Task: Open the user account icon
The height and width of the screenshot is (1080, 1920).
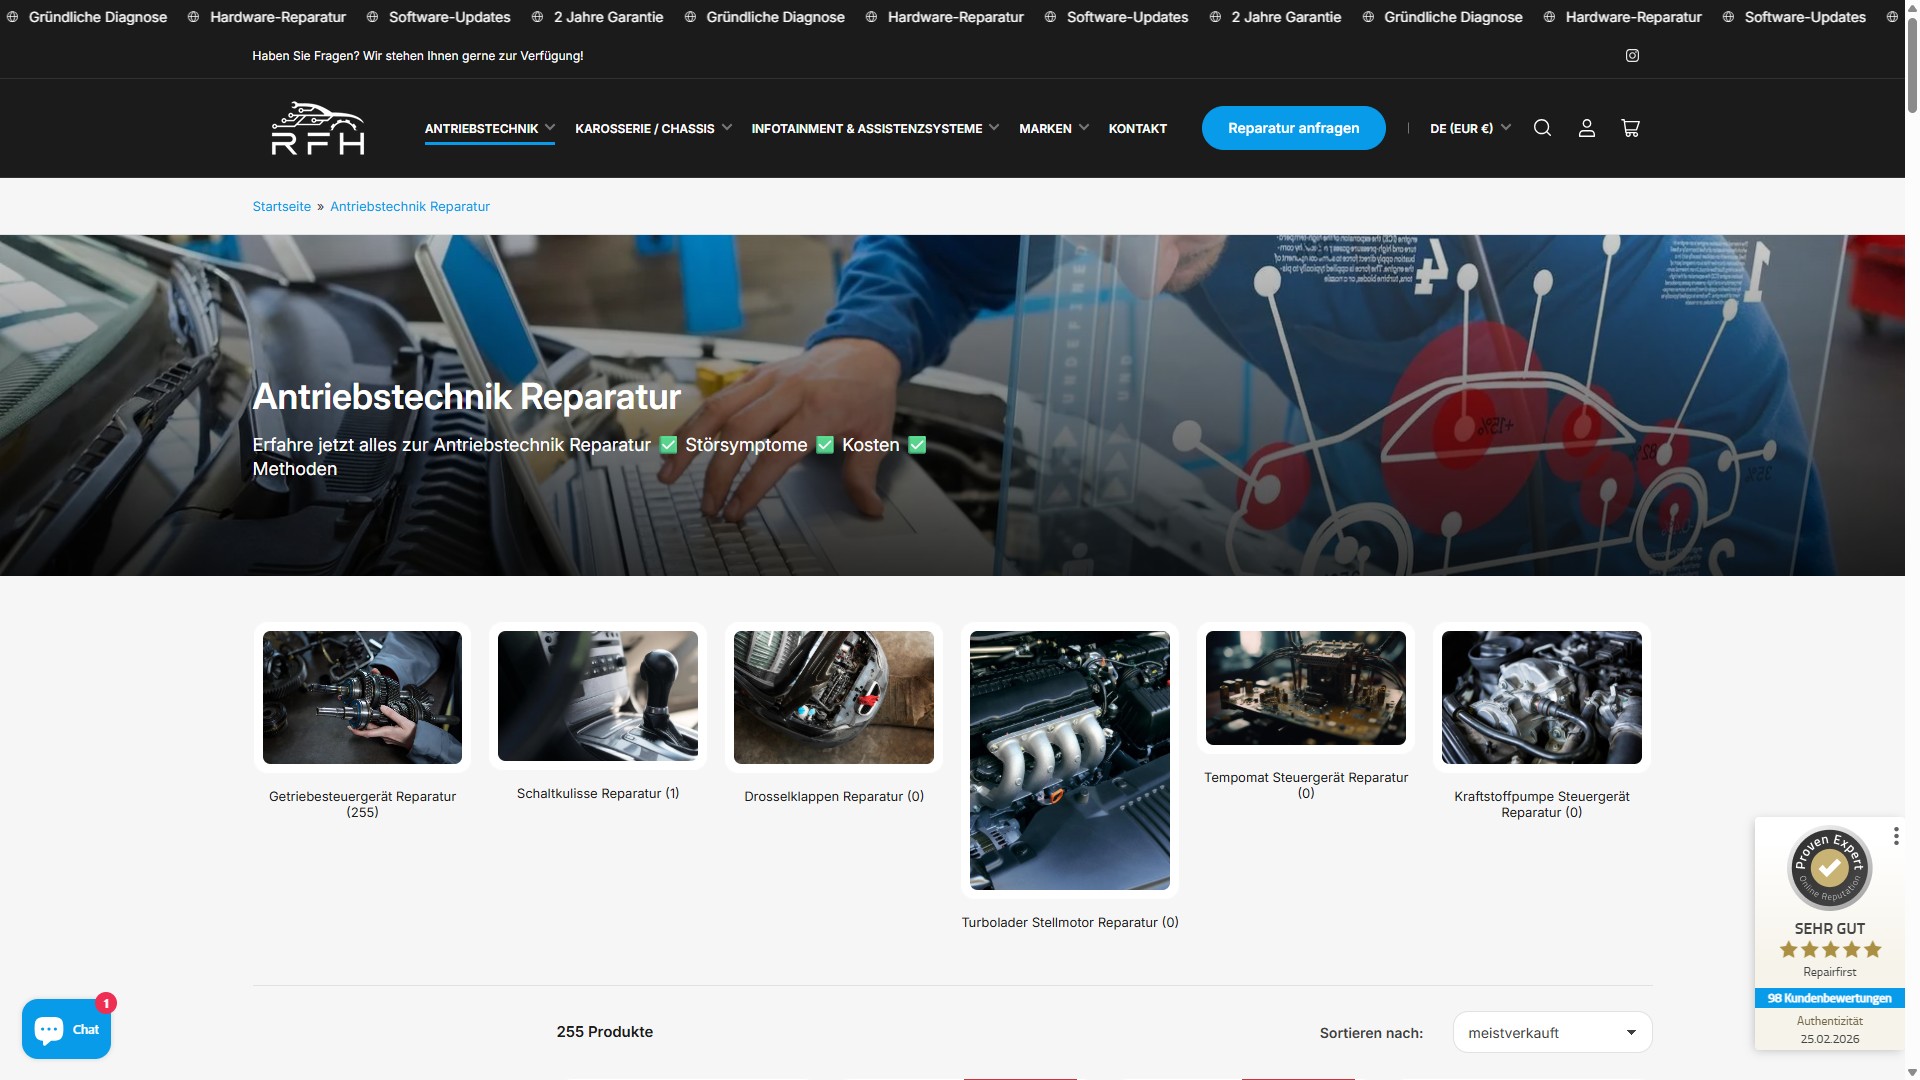Action: (x=1586, y=128)
